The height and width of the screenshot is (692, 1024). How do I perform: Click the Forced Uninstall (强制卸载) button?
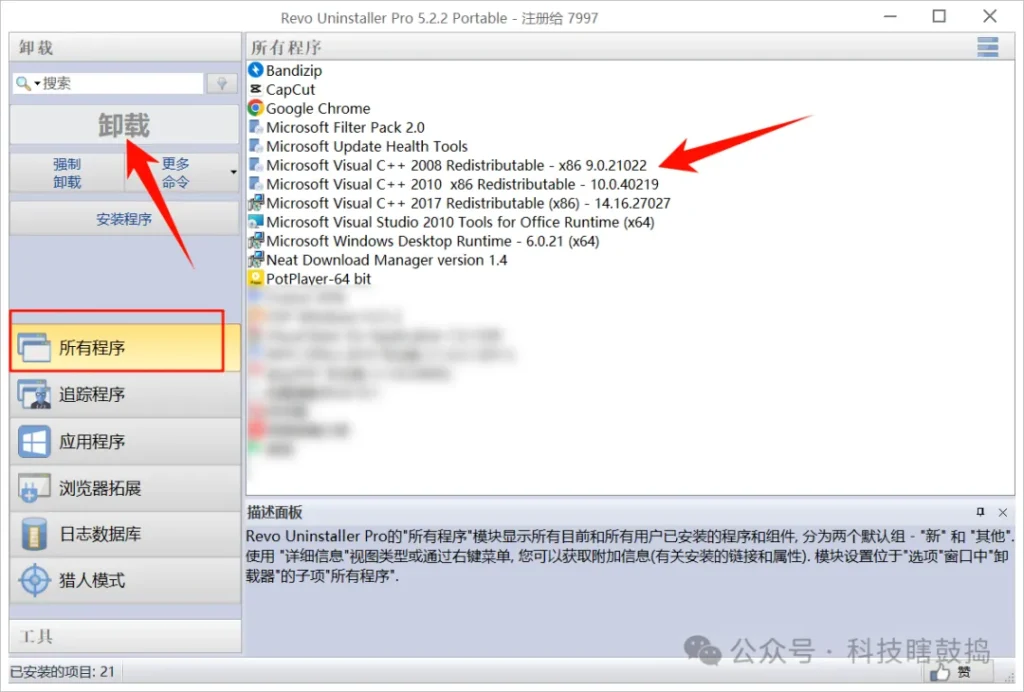[67, 172]
